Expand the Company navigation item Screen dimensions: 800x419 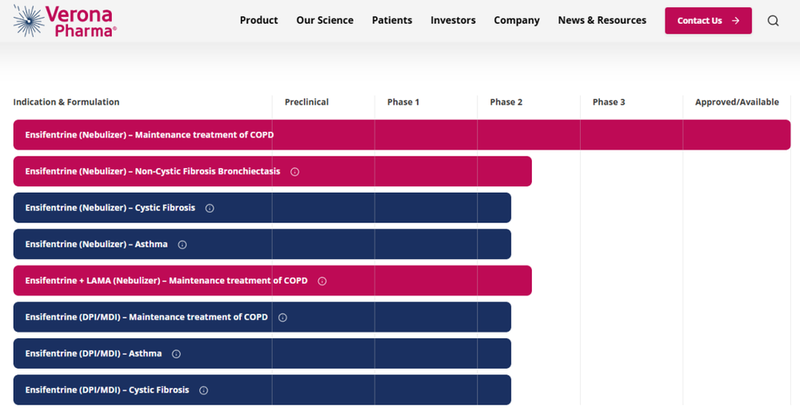[517, 21]
